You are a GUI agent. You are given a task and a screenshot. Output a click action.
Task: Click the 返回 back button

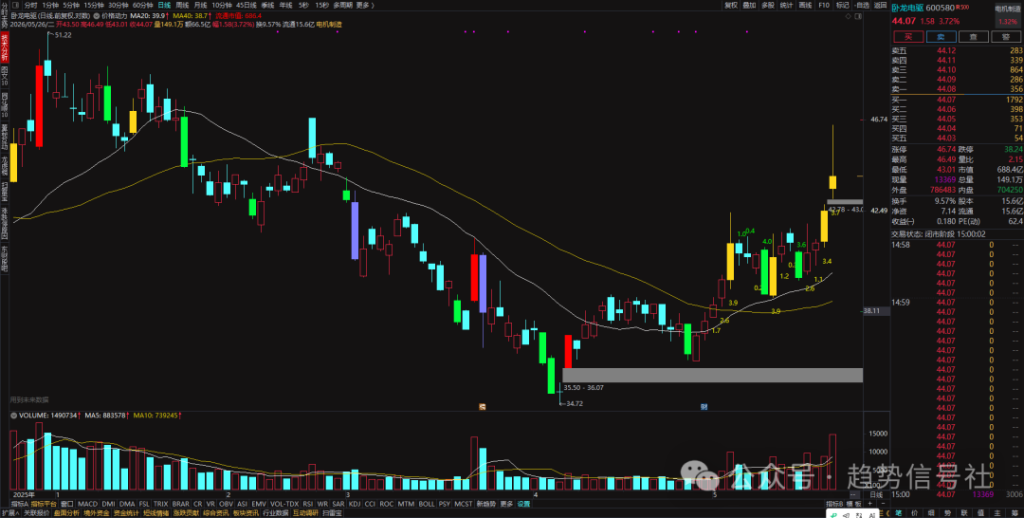880,5
